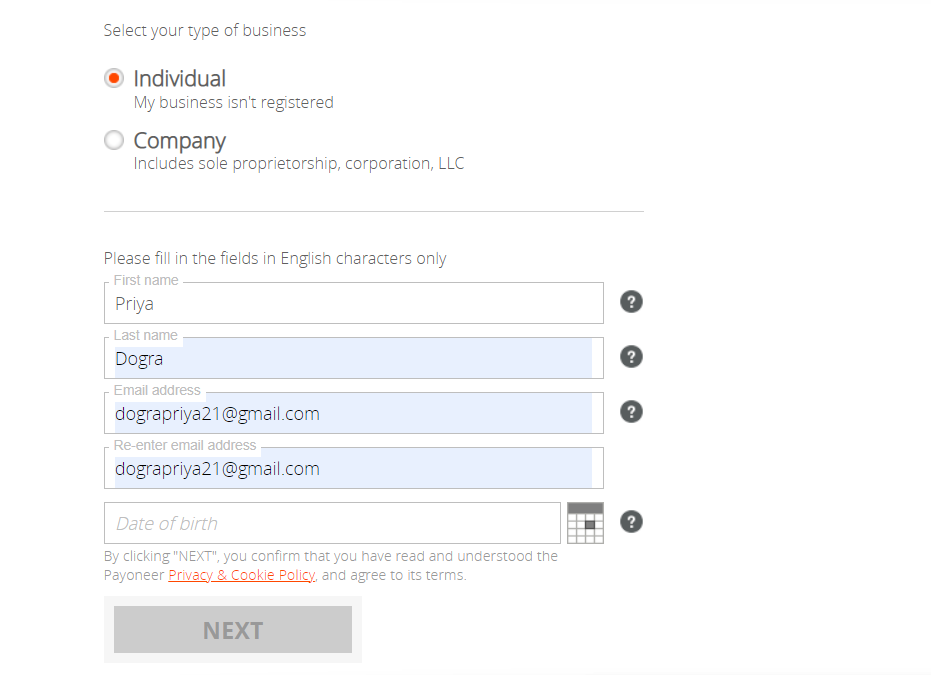The image size is (931, 675).
Task: Open the Privacy & Cookie Policy link
Action: pyautogui.click(x=242, y=575)
